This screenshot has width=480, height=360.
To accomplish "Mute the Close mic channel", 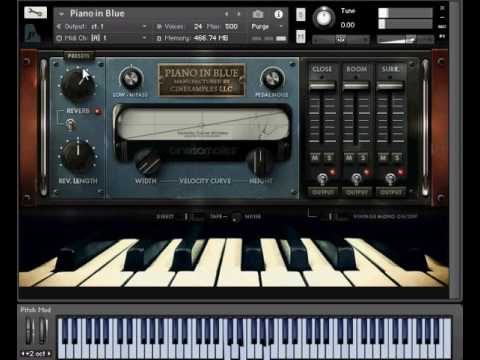I will coord(315,157).
